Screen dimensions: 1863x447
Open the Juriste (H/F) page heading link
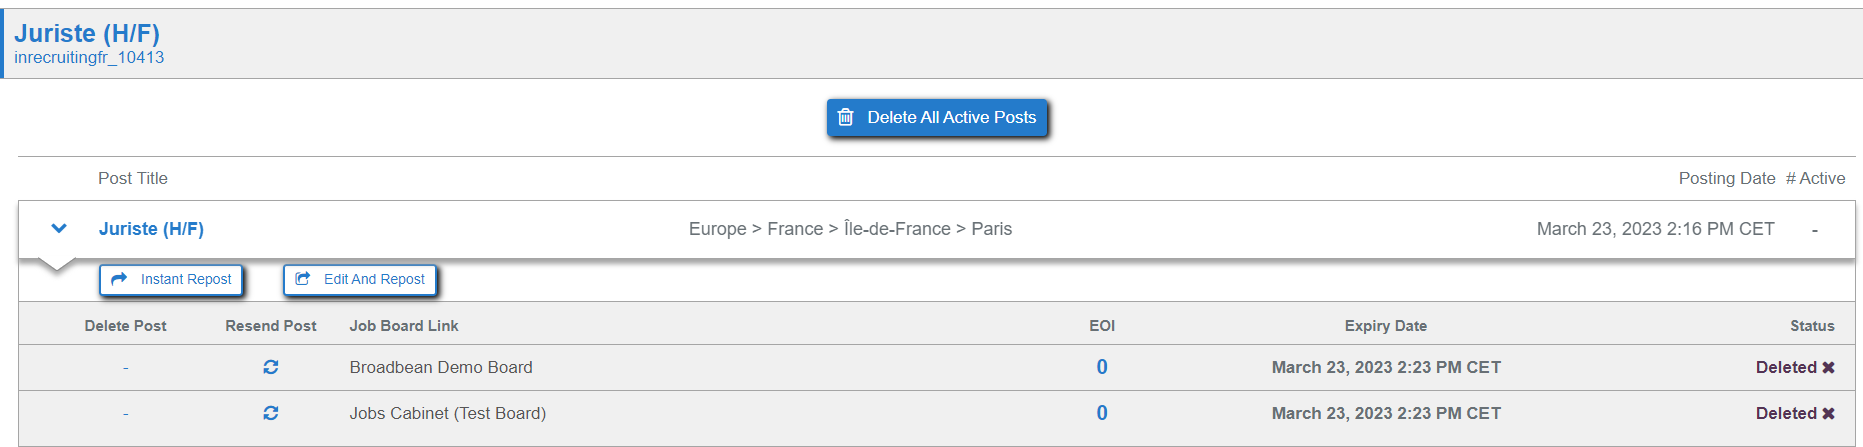(x=87, y=33)
